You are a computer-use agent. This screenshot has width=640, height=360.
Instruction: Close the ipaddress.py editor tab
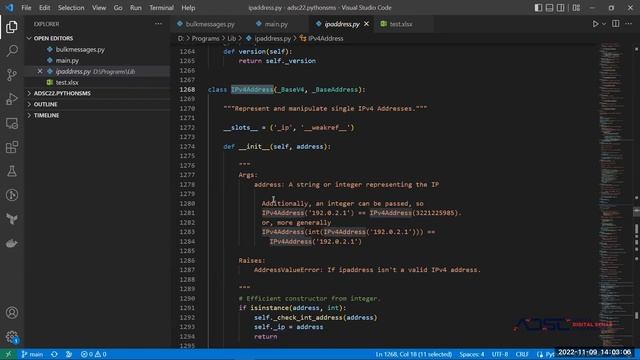pyautogui.click(x=367, y=24)
